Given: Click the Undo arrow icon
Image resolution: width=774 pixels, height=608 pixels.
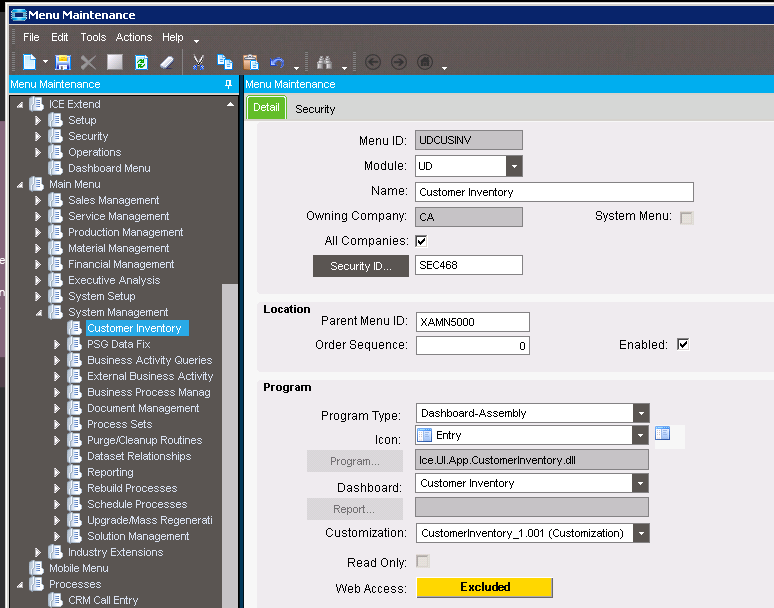Looking at the screenshot, I should coord(277,62).
